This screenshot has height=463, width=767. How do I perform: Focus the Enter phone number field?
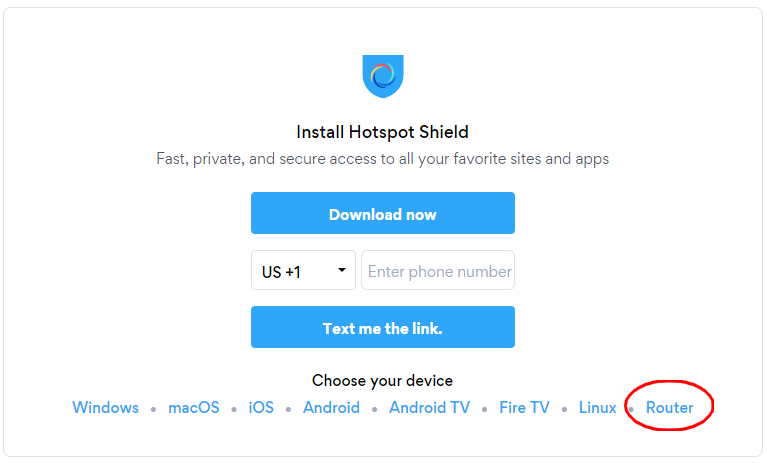click(438, 270)
